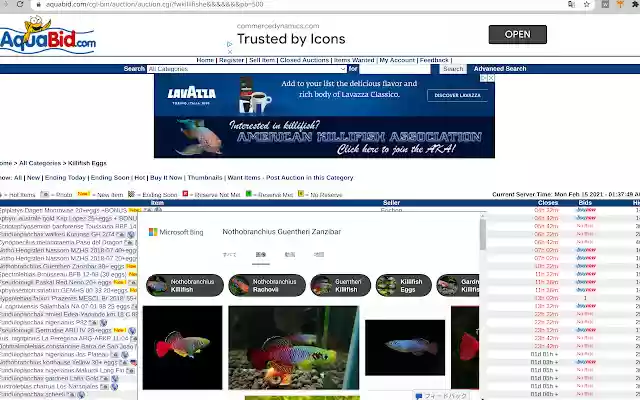Viewport: 640px width, 400px height.
Task: Open the Home menu link
Action: (x=205, y=60)
